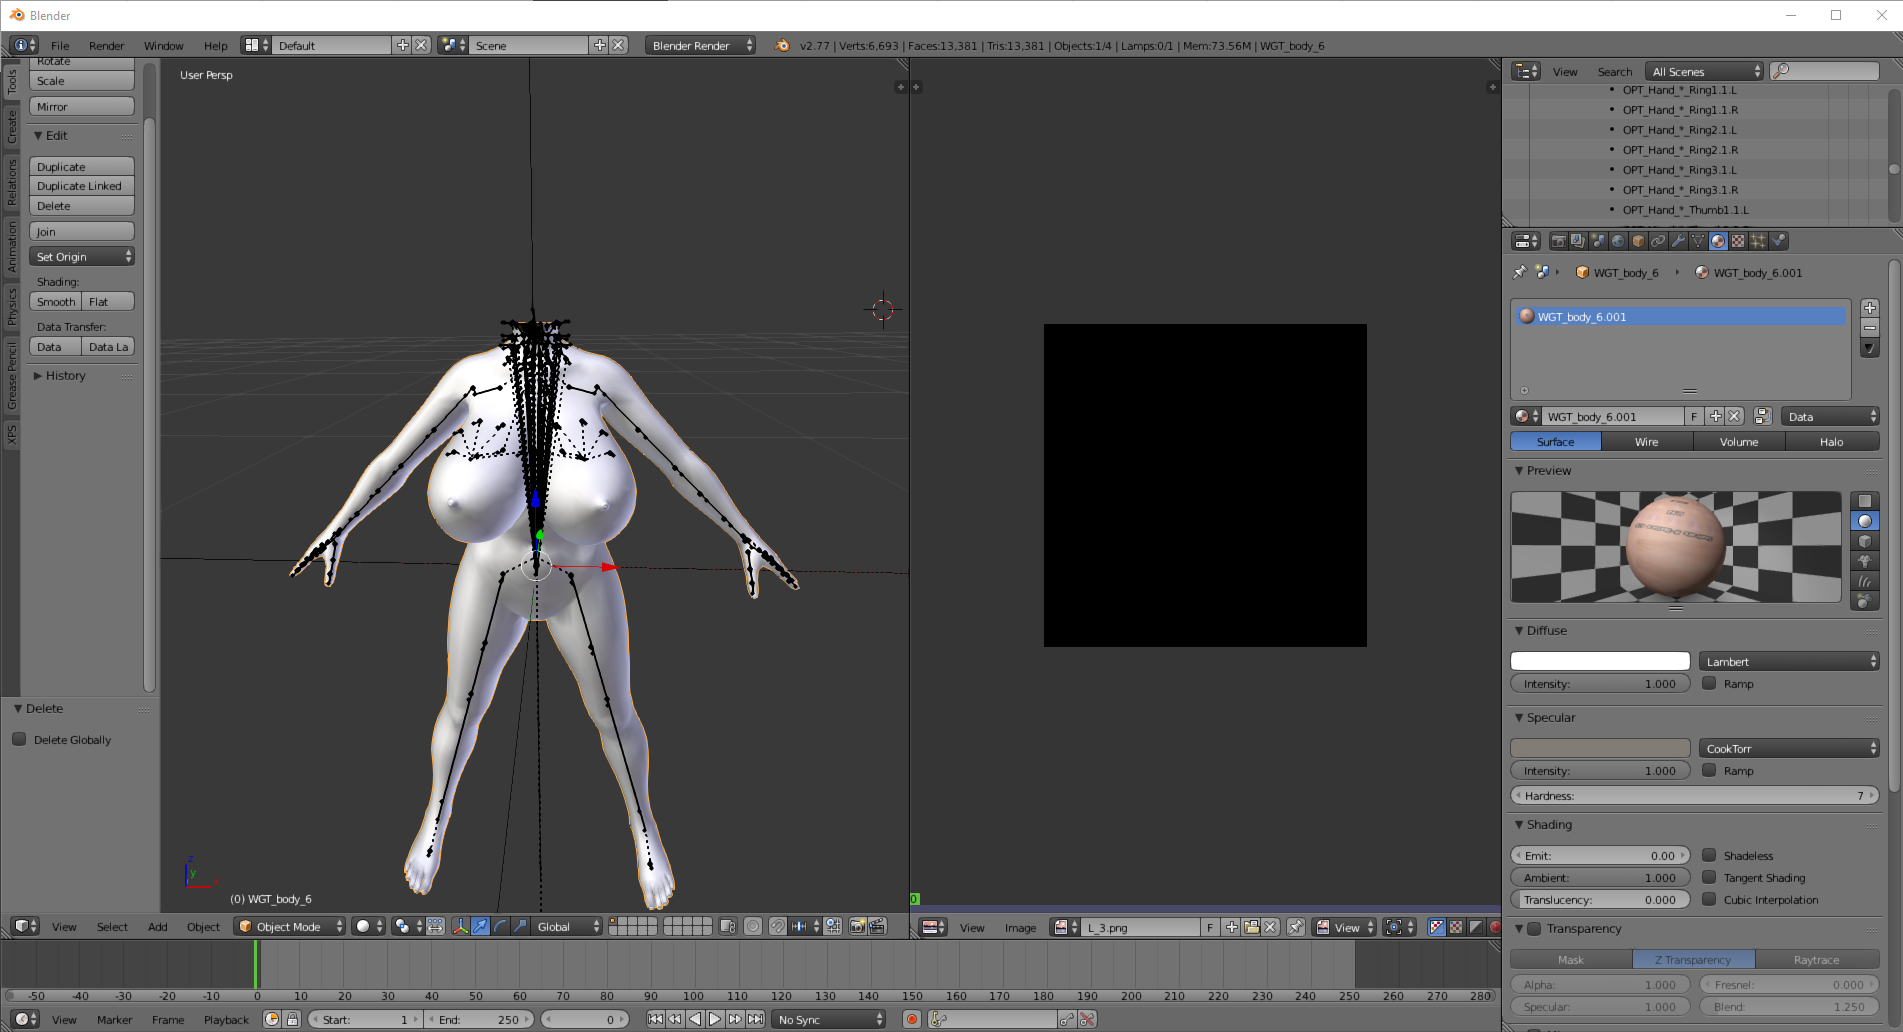The height and width of the screenshot is (1032, 1903).
Task: Open the Material sphere properties tab
Action: click(1718, 241)
